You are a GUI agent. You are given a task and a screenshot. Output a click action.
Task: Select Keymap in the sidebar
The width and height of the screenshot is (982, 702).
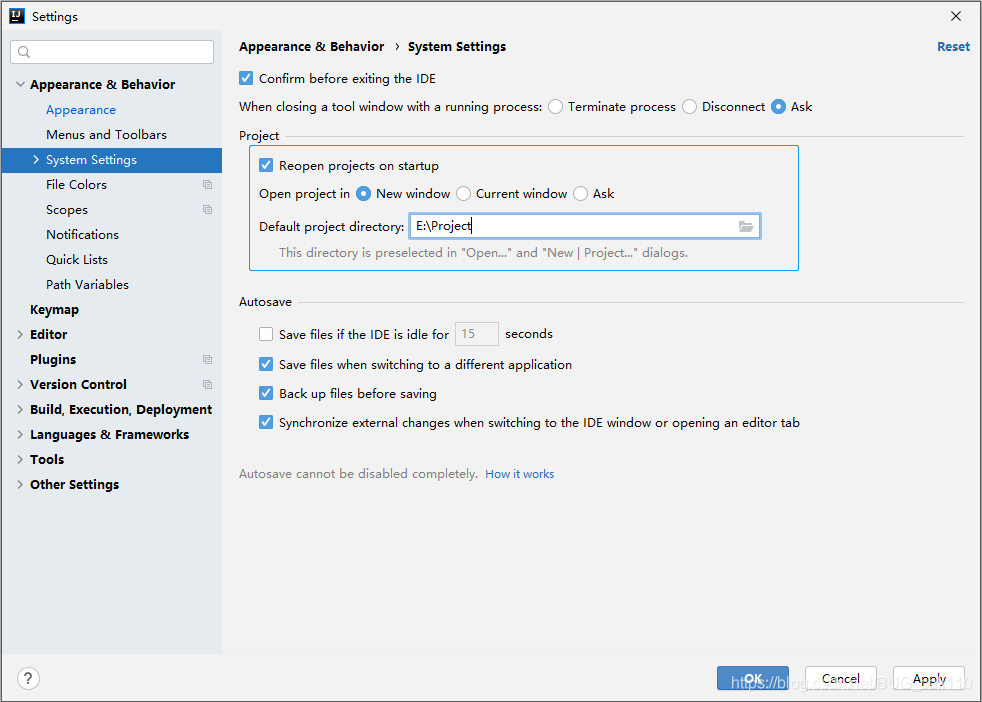point(54,309)
